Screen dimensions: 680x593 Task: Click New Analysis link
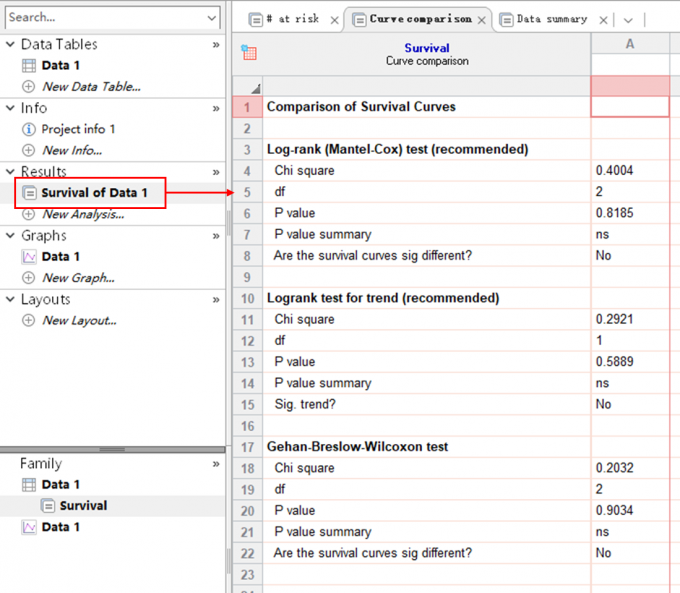(x=82, y=214)
